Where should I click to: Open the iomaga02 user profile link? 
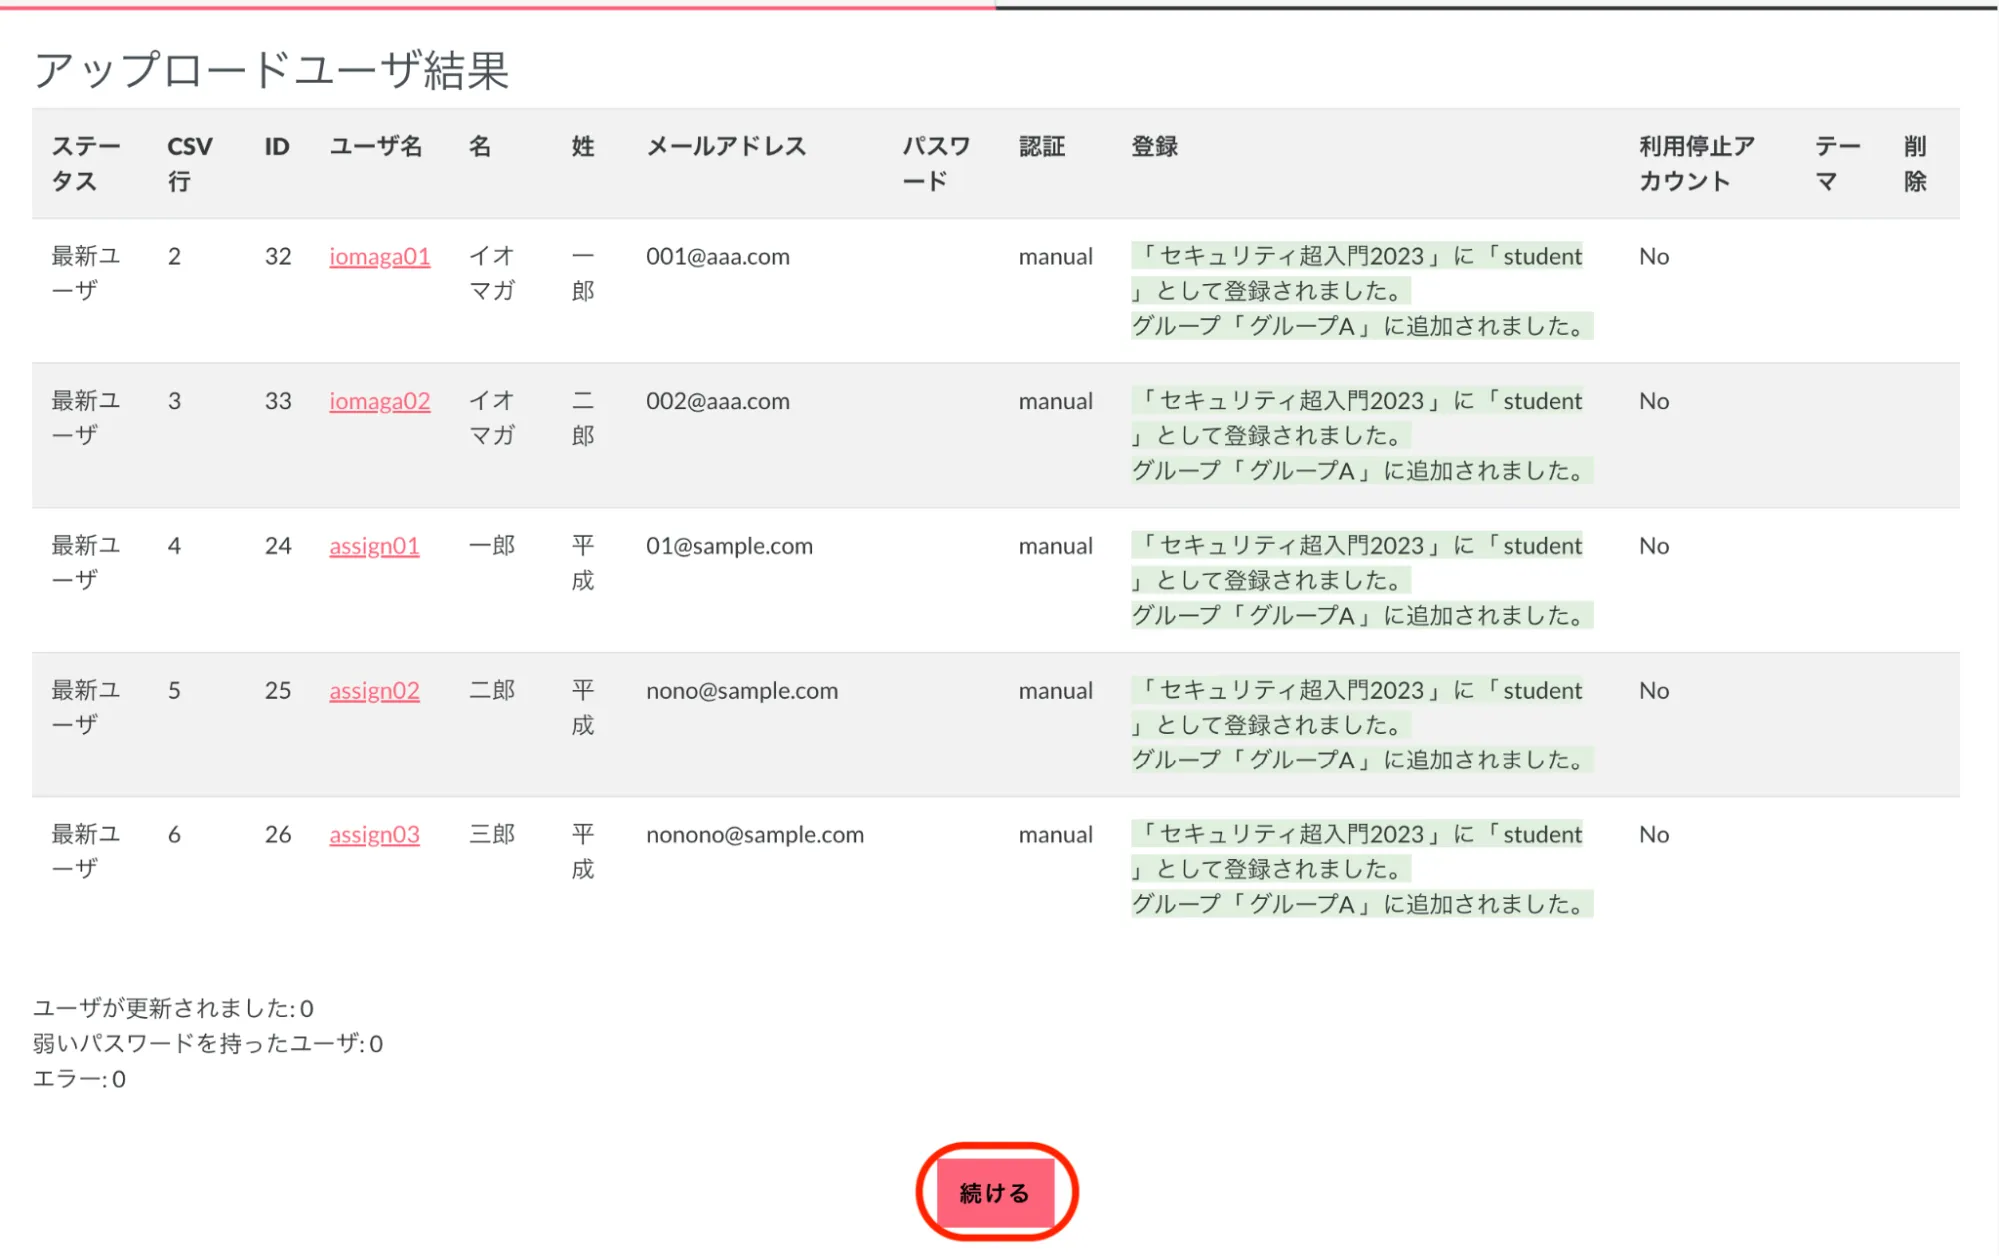(x=379, y=402)
